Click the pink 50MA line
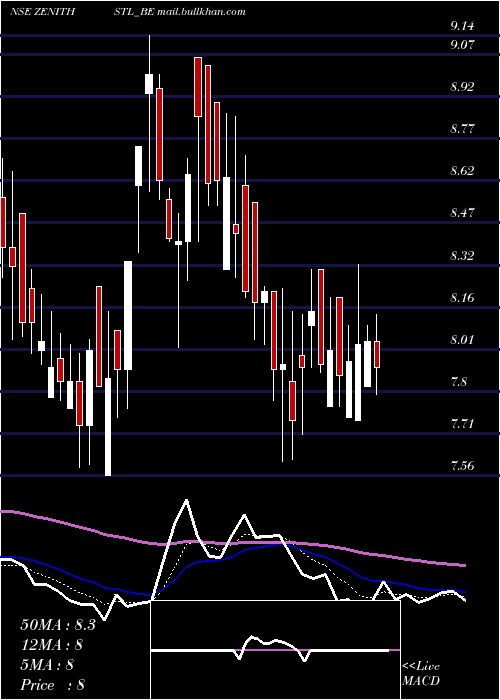Image resolution: width=500 pixels, height=700 pixels. tap(232, 542)
